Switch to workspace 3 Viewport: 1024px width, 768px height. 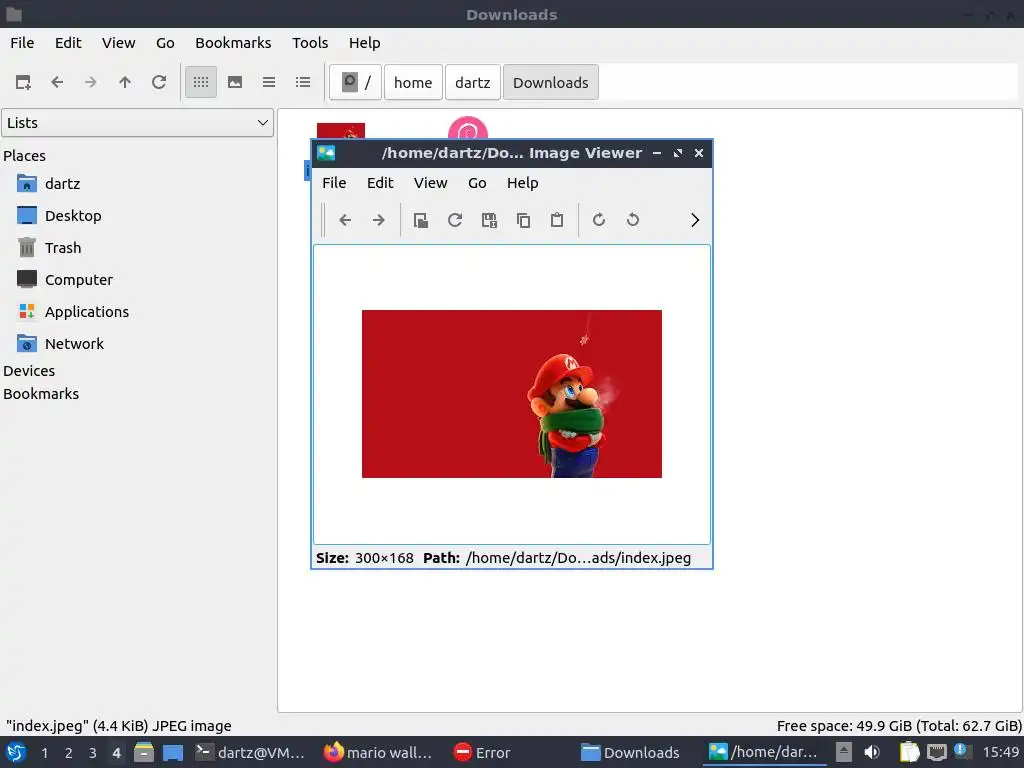coord(93,753)
